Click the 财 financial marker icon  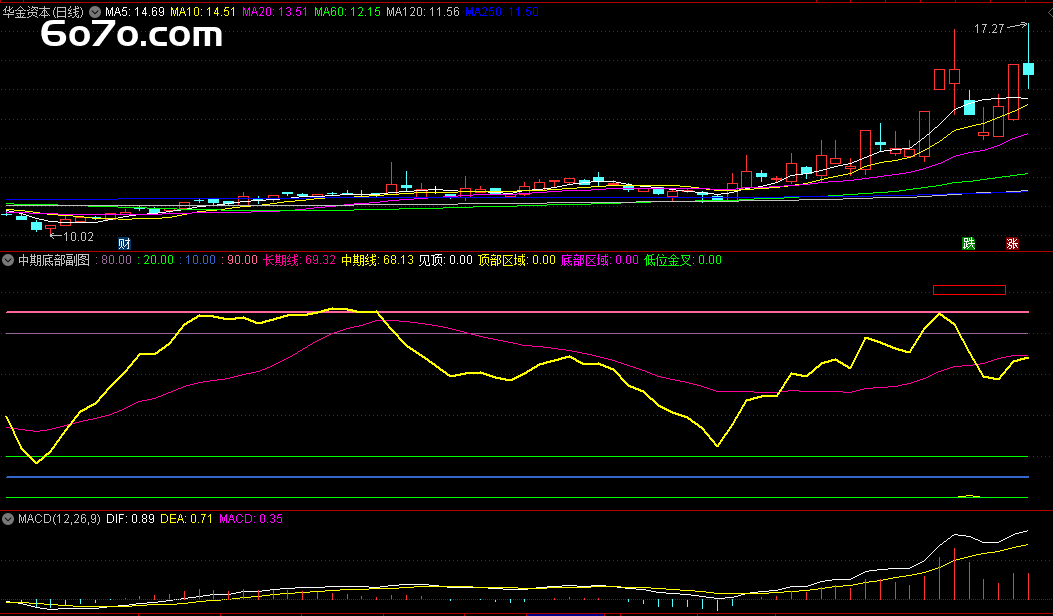pos(124,244)
